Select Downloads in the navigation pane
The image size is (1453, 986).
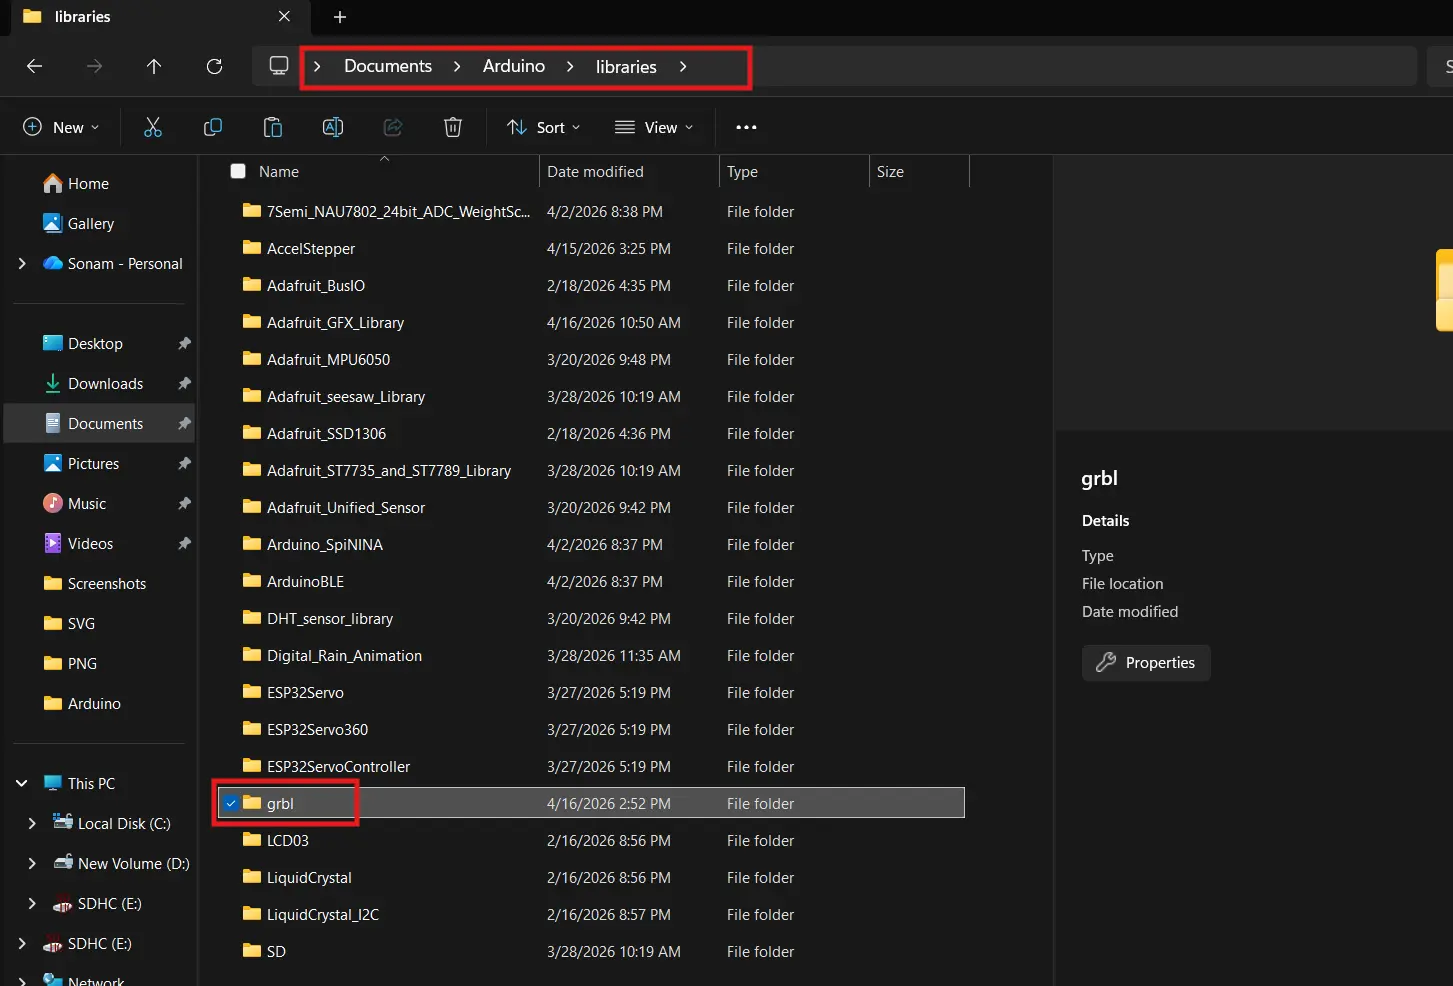105,383
